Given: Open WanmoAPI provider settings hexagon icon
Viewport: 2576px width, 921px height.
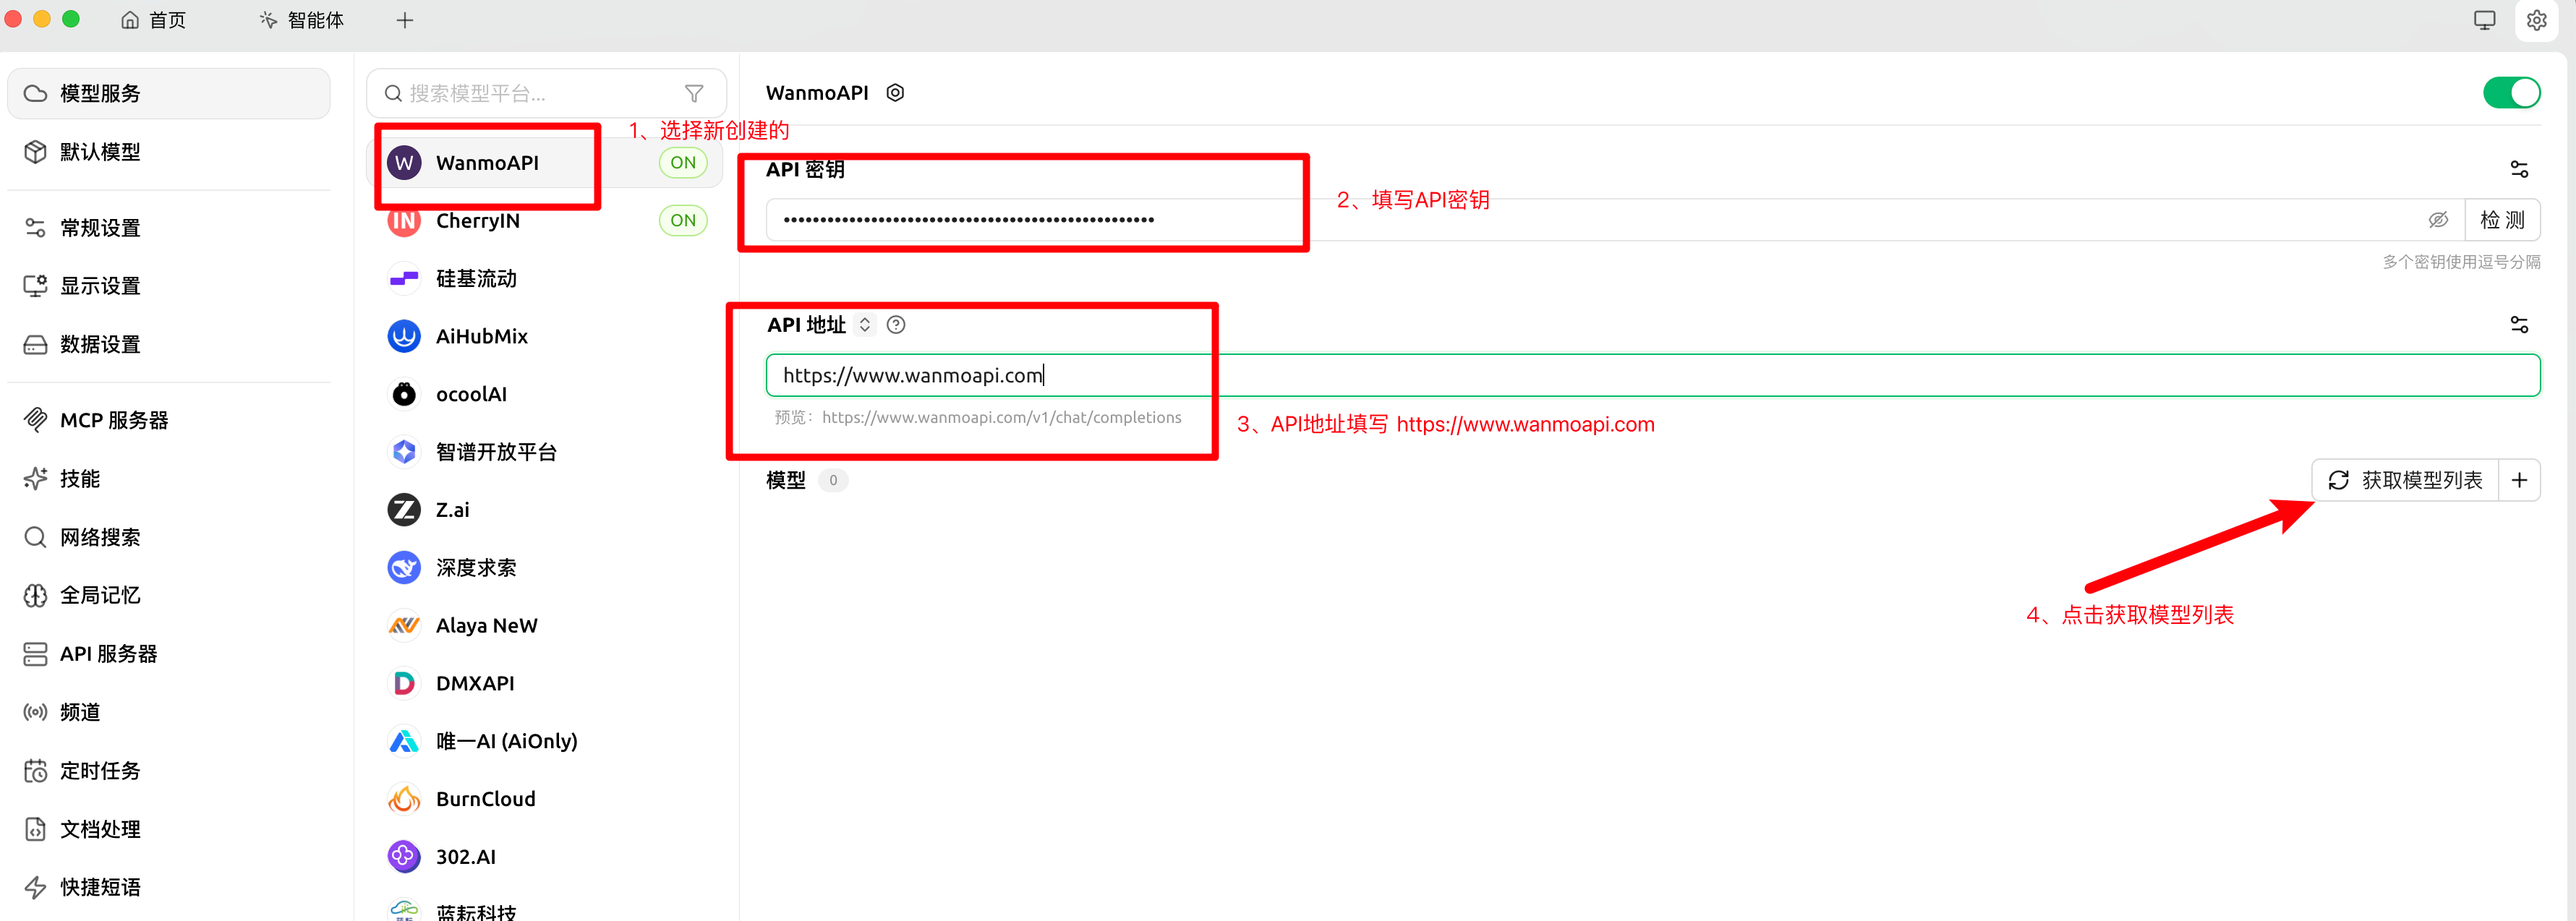Looking at the screenshot, I should [x=896, y=93].
